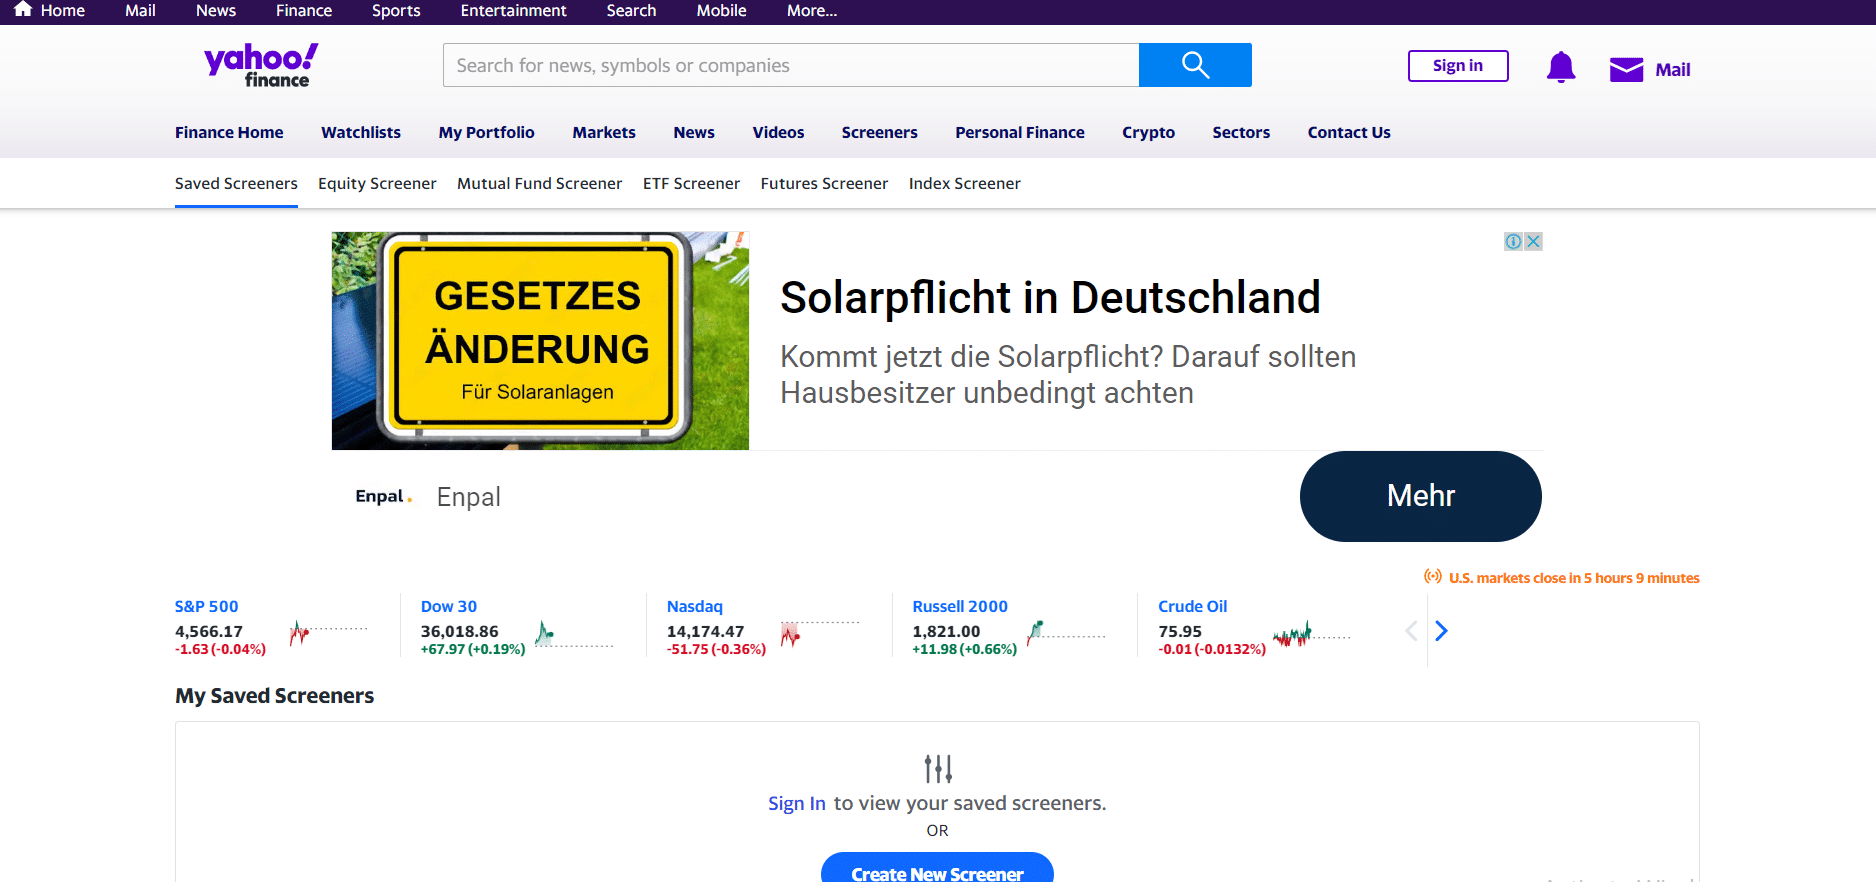Click the Mehr ad button
Screen dimensions: 1876x882
tap(1421, 496)
